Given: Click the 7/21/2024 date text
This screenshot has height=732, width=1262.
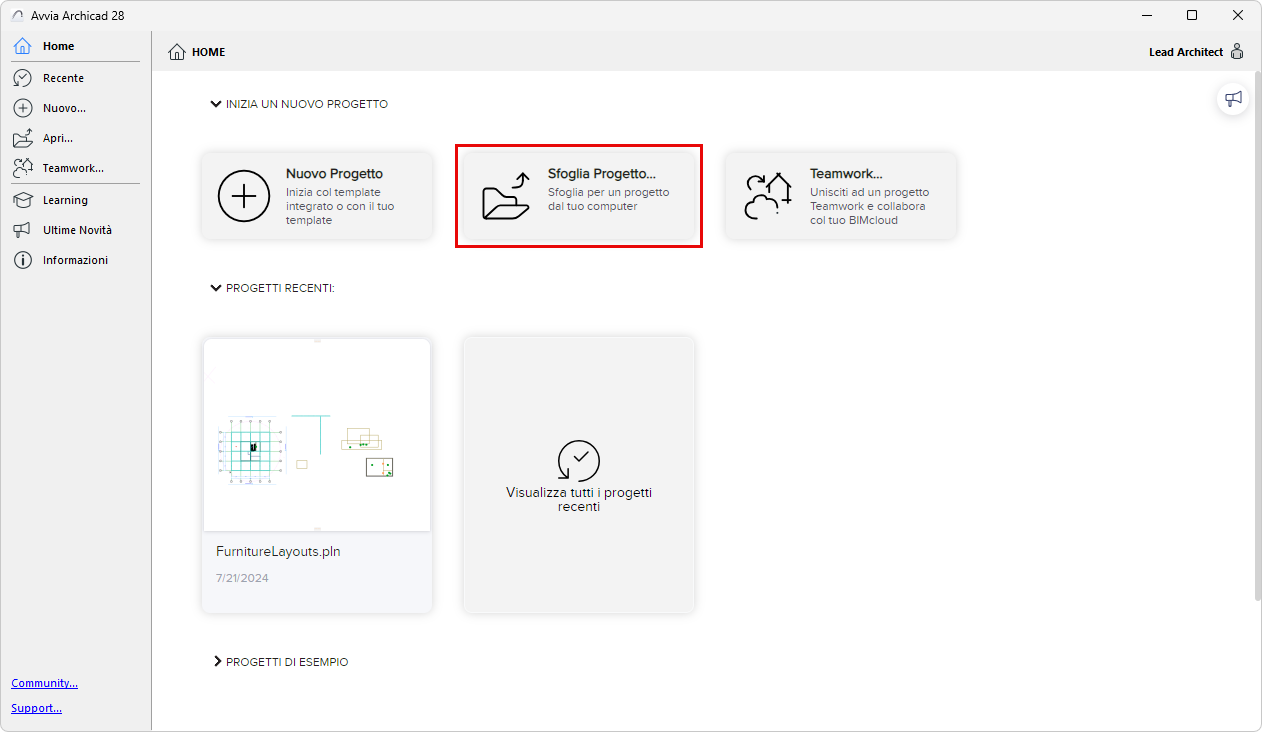Looking at the screenshot, I should coord(242,578).
